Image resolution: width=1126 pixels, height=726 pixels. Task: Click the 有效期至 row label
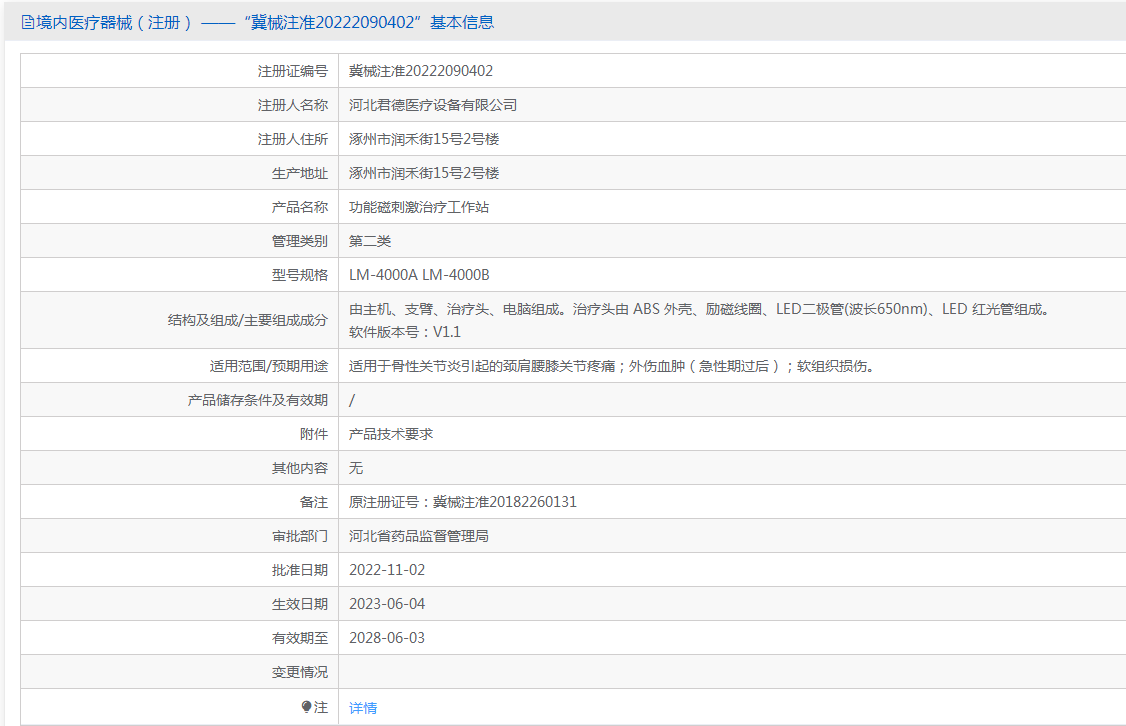click(x=299, y=638)
